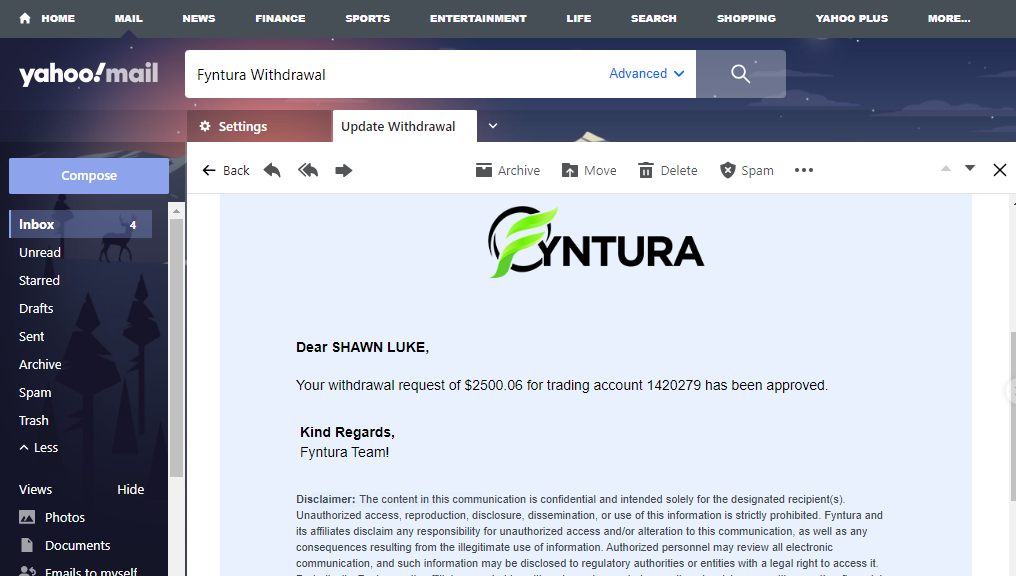Click the sidebar vertical scrollbar
1016x576 pixels.
coord(176,348)
